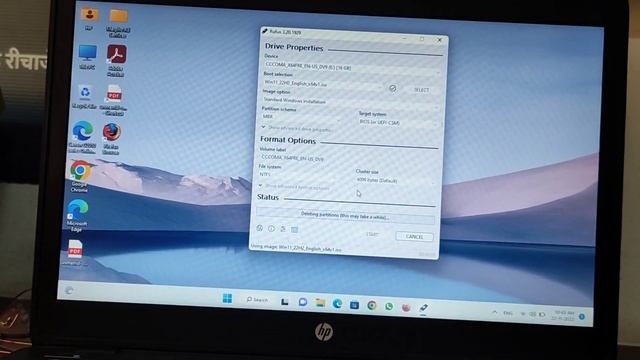
Task: Select the Rufus taskbar icon
Action: tap(423, 308)
